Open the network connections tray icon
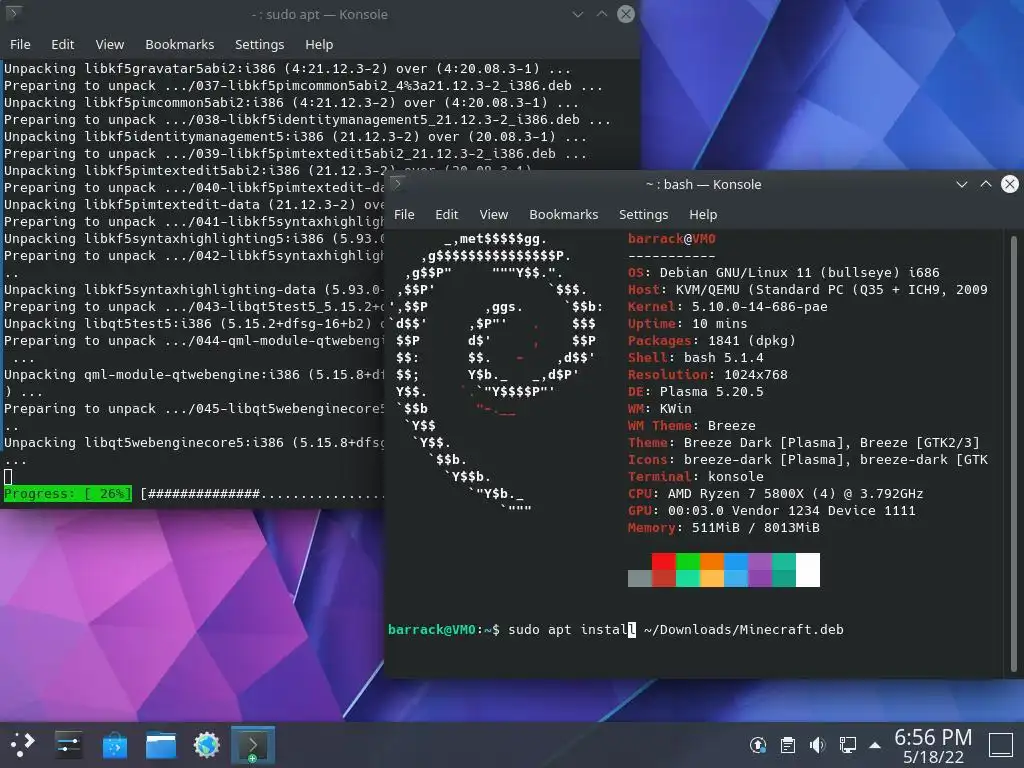Image resolution: width=1024 pixels, height=768 pixels. [848, 744]
